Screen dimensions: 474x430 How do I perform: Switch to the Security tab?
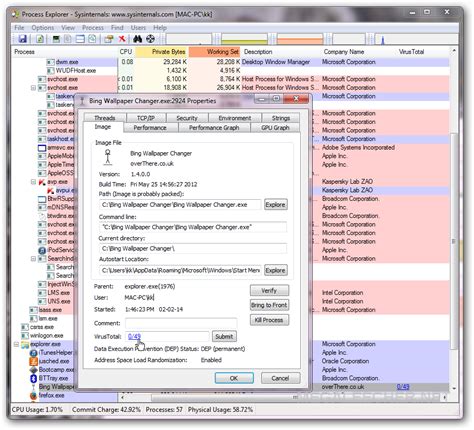pos(187,118)
